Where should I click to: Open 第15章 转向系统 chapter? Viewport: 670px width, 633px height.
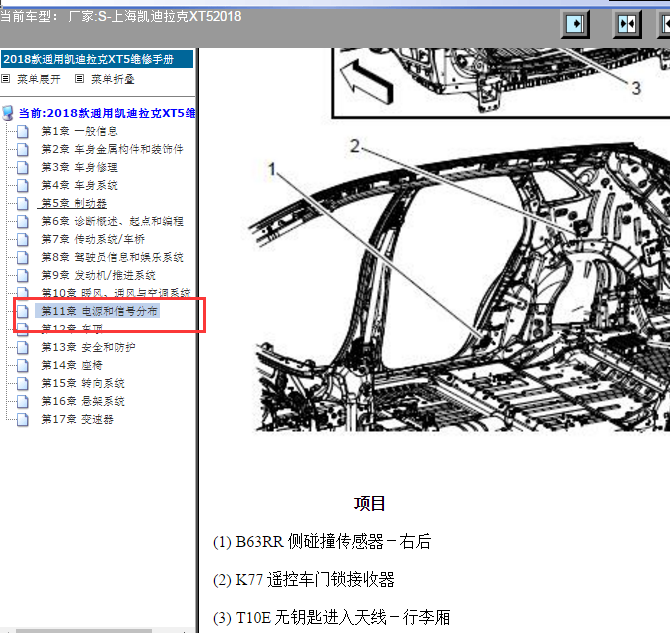(83, 383)
